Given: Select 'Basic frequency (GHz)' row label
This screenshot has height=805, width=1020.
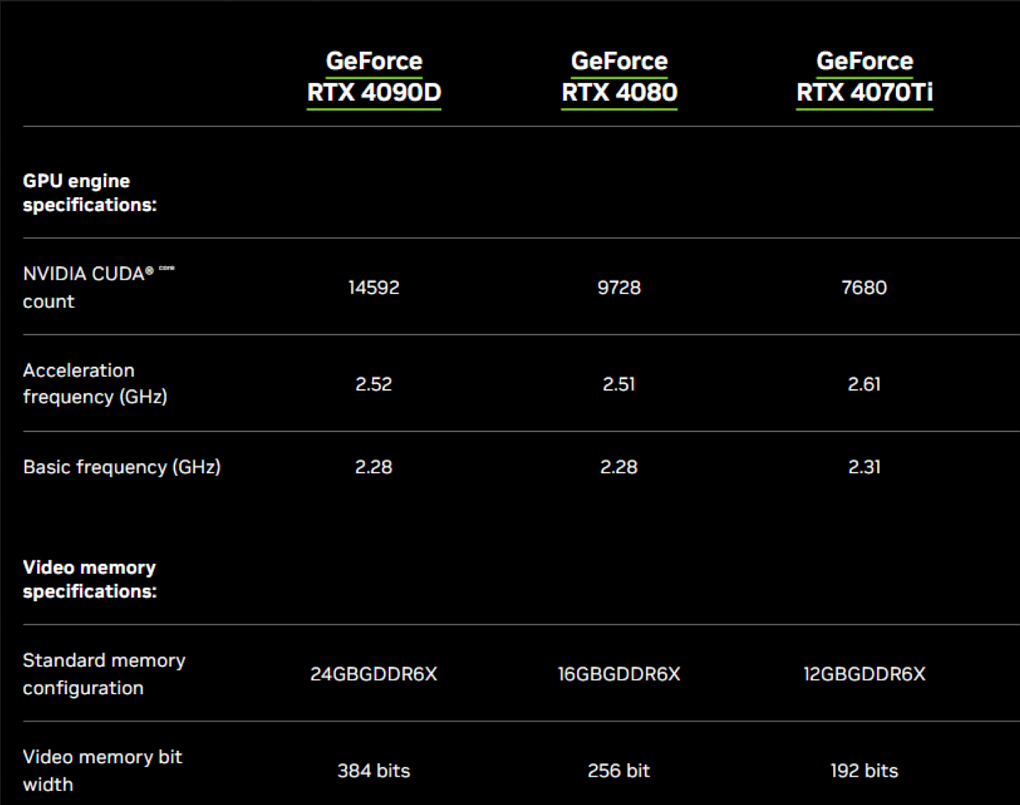Looking at the screenshot, I should pos(122,467).
